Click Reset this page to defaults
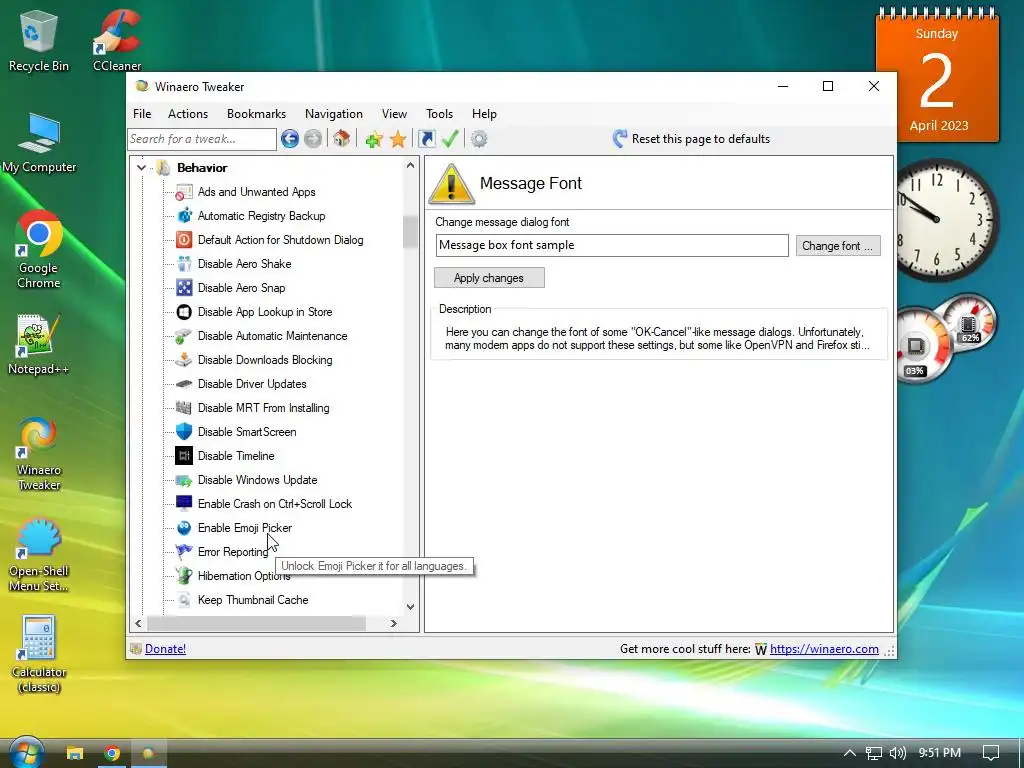Screen dimensions: 1024x768 [x=691, y=138]
